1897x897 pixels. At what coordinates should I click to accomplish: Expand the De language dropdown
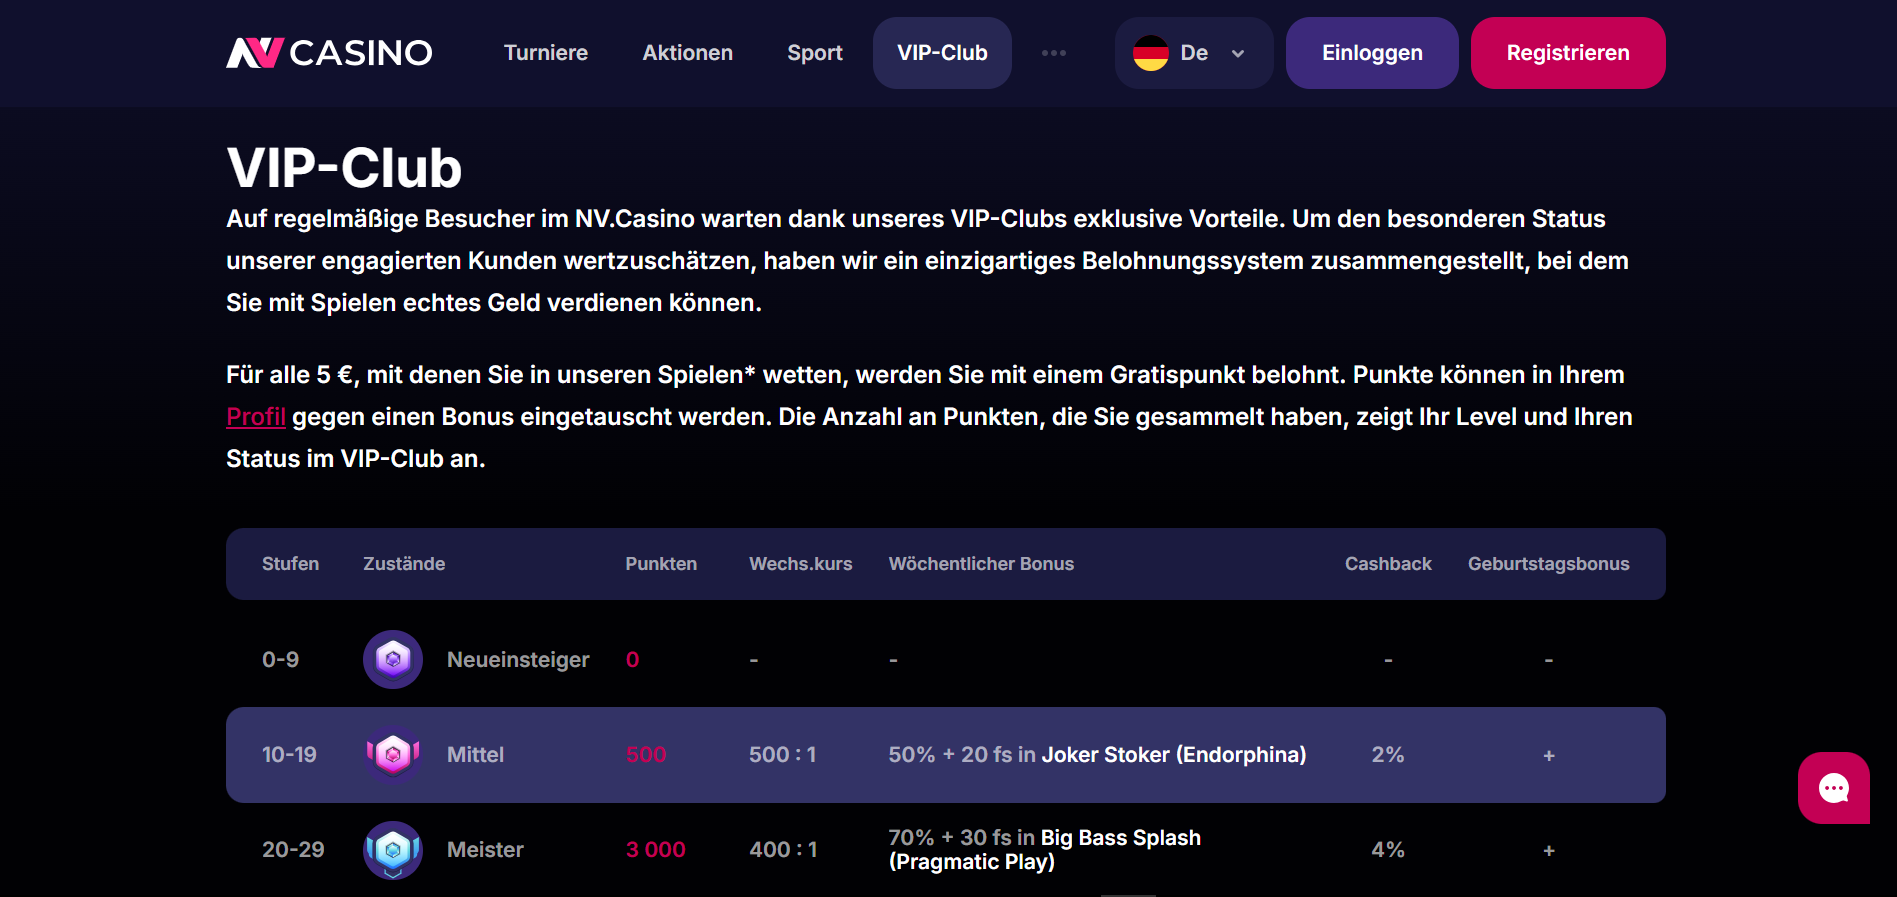1194,53
